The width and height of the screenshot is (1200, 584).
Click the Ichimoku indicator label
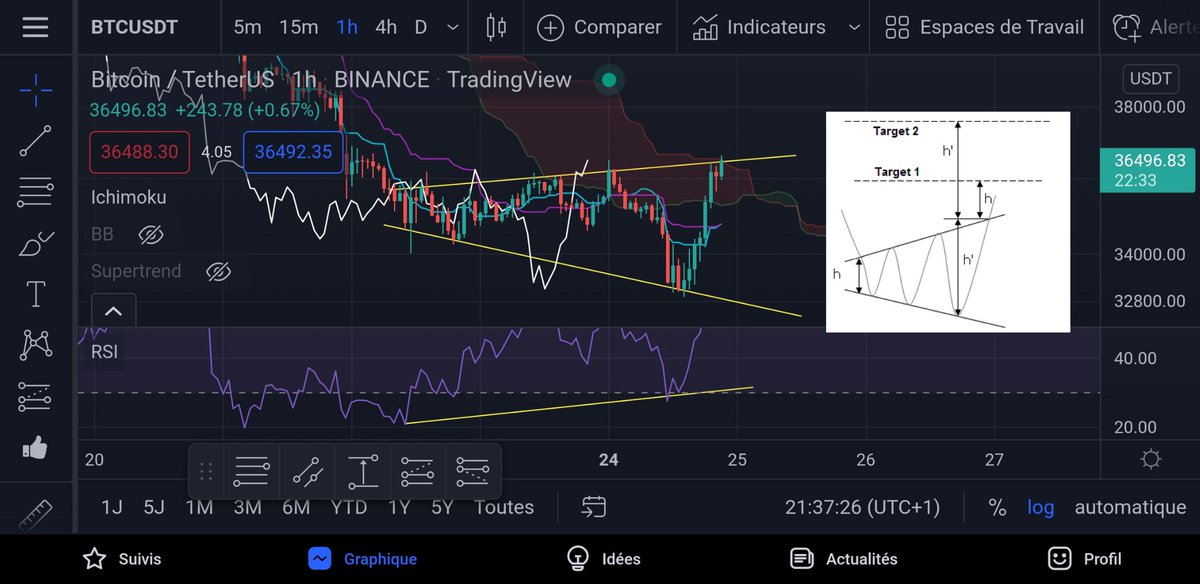click(x=129, y=197)
